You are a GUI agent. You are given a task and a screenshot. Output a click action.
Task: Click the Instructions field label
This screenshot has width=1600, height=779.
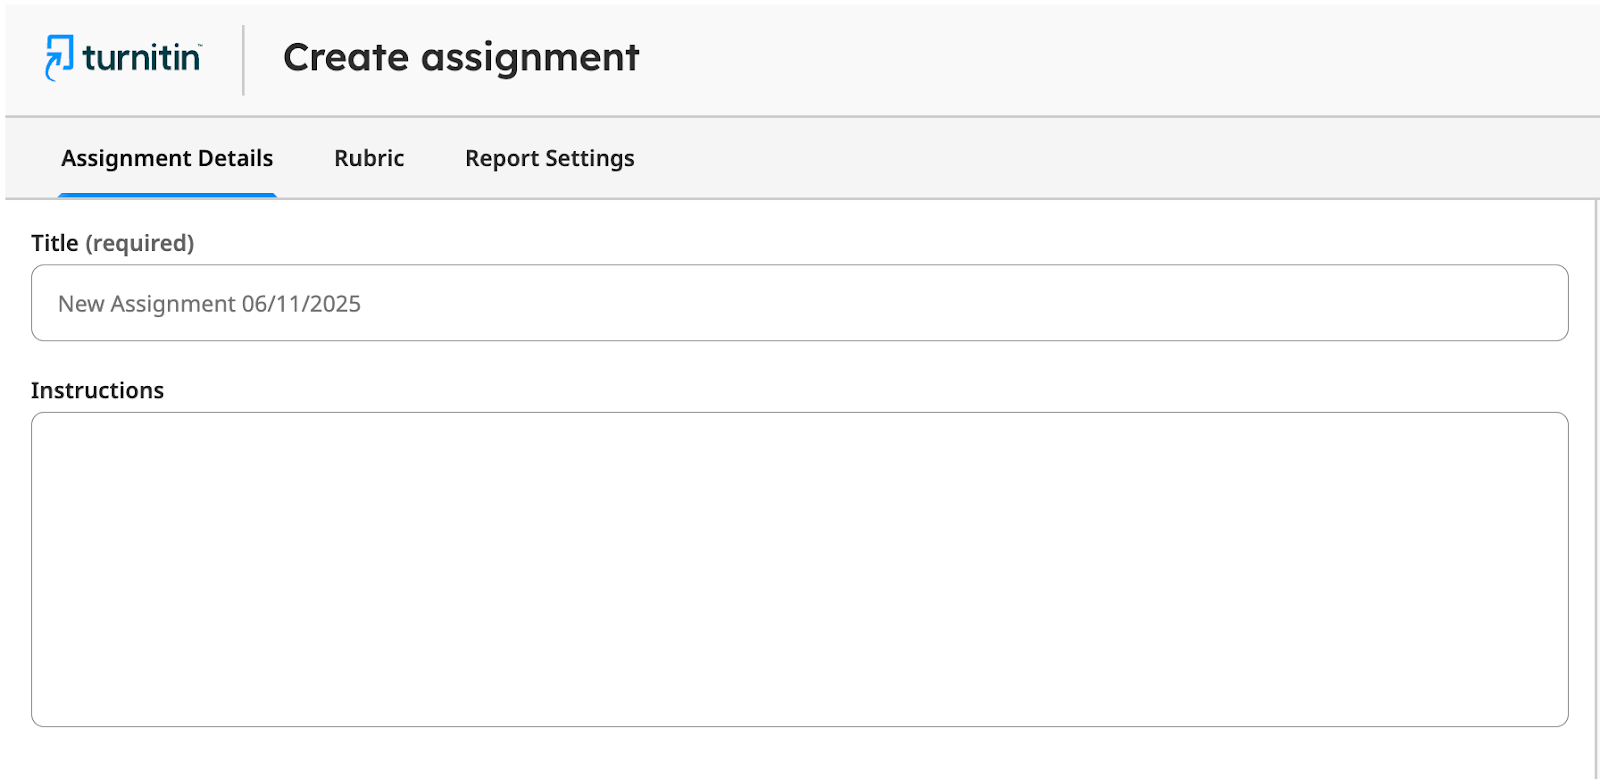click(97, 390)
